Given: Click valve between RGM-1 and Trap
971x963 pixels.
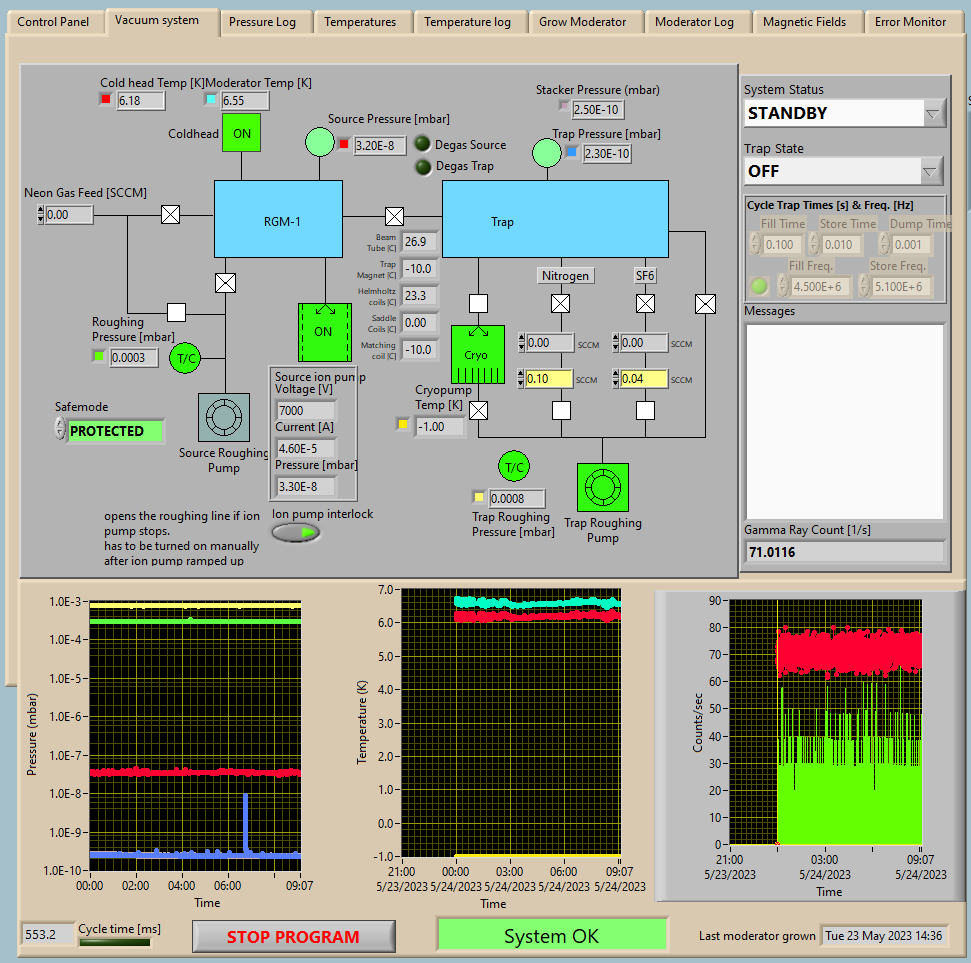Looking at the screenshot, I should coord(395,216).
